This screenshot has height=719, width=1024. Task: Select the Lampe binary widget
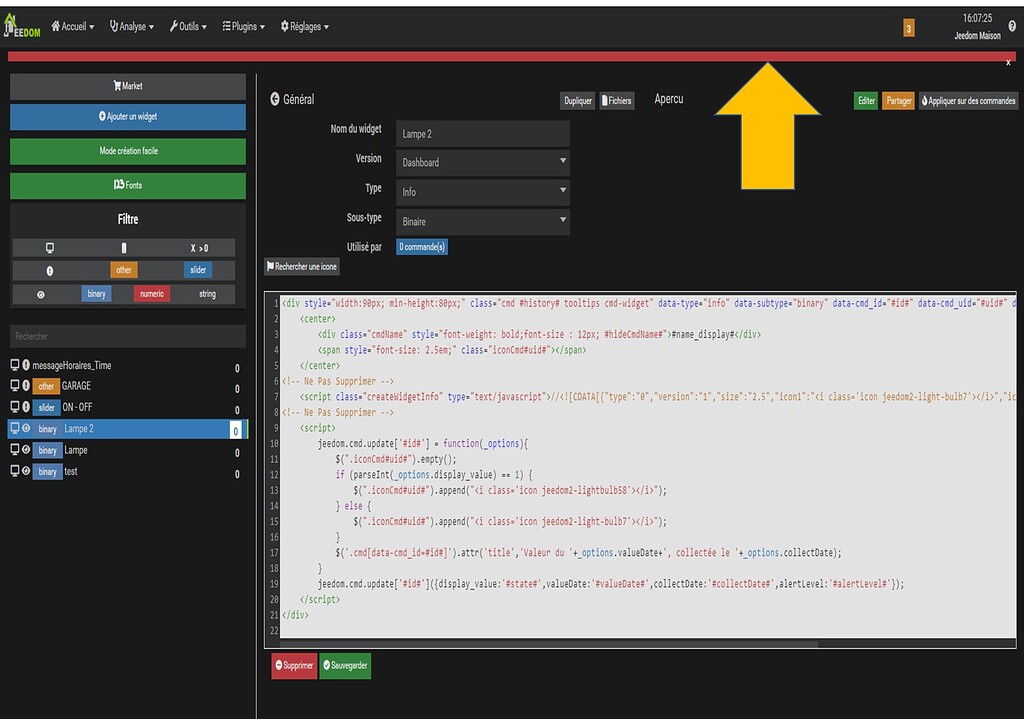click(76, 451)
